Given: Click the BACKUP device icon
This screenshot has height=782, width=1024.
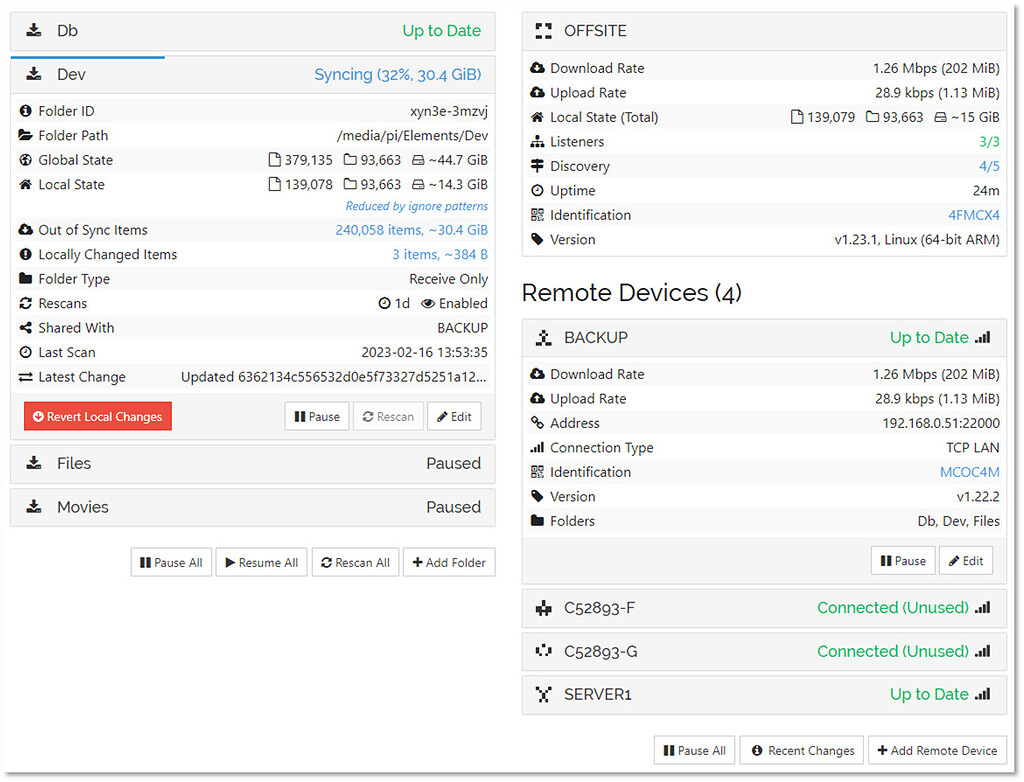Looking at the screenshot, I should (543, 338).
